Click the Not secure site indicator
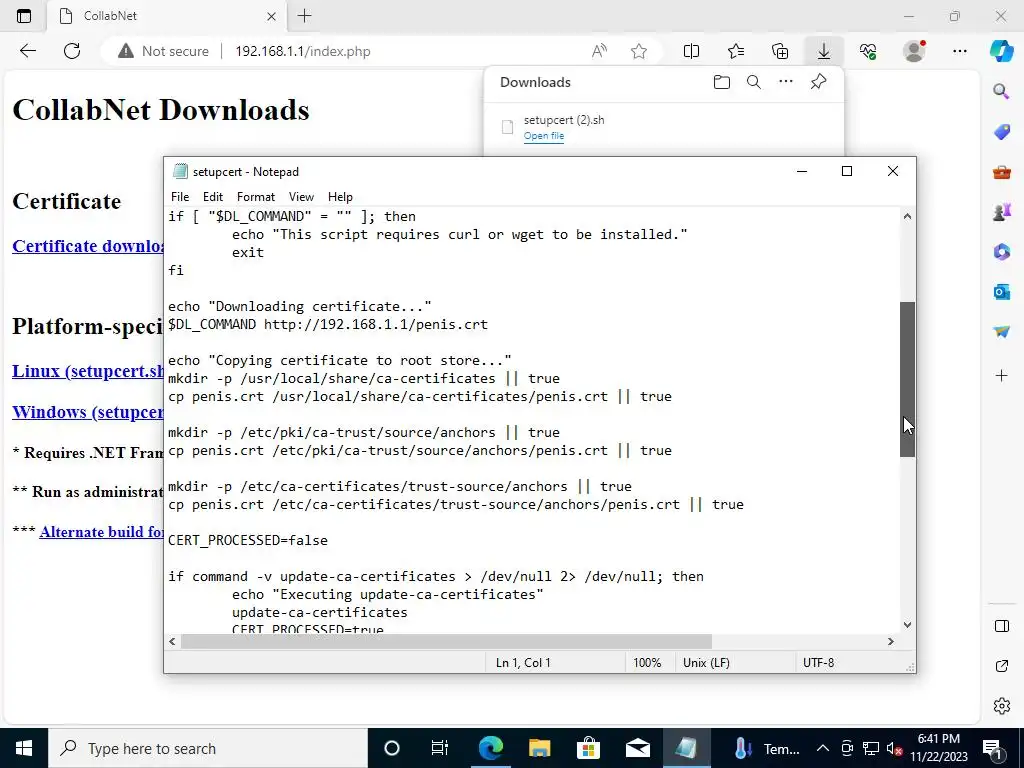 pyautogui.click(x=163, y=51)
